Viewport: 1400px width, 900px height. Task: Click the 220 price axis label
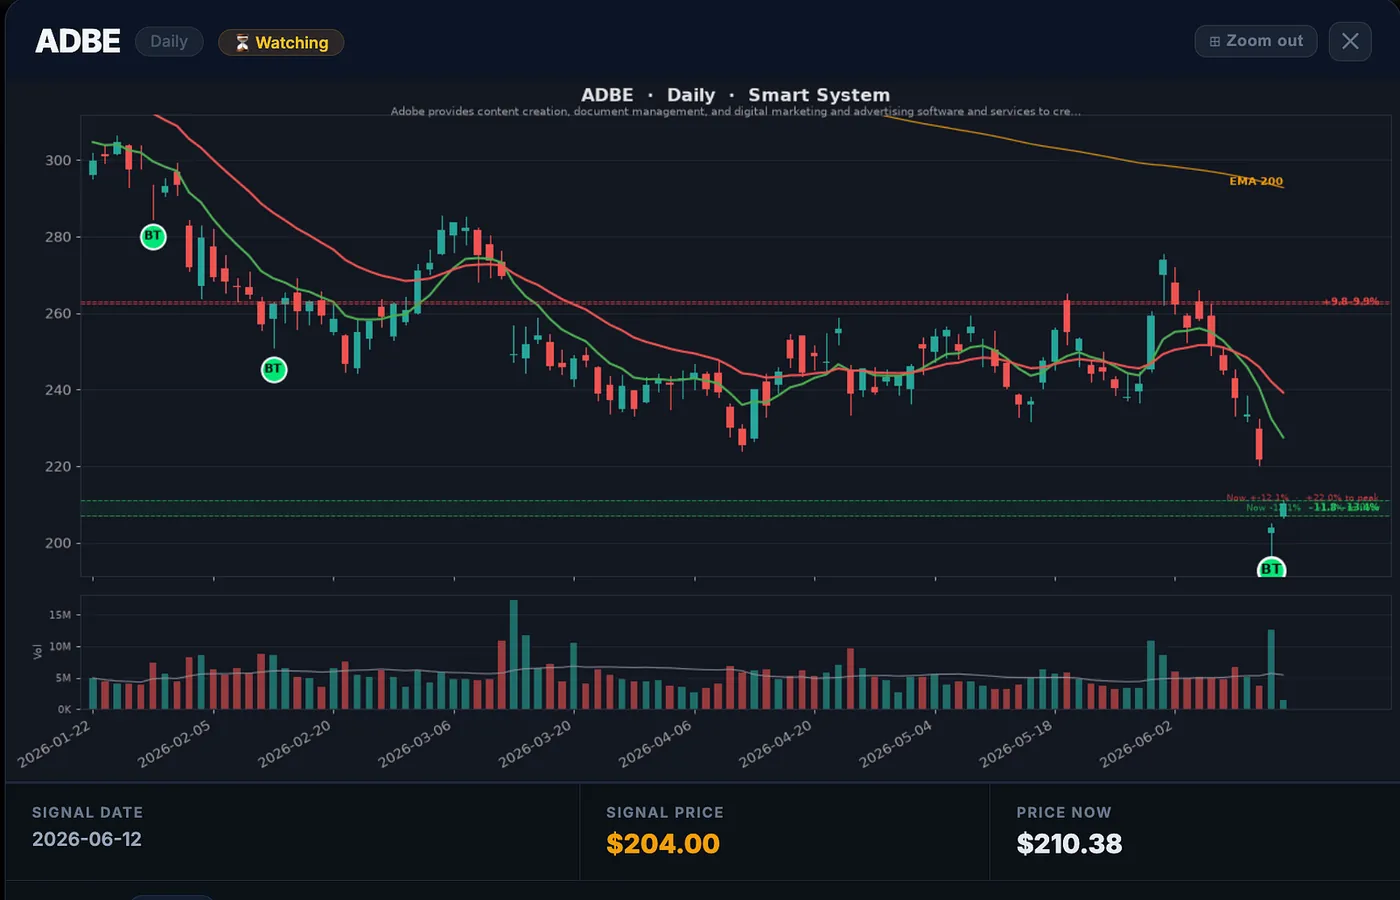click(x=58, y=467)
